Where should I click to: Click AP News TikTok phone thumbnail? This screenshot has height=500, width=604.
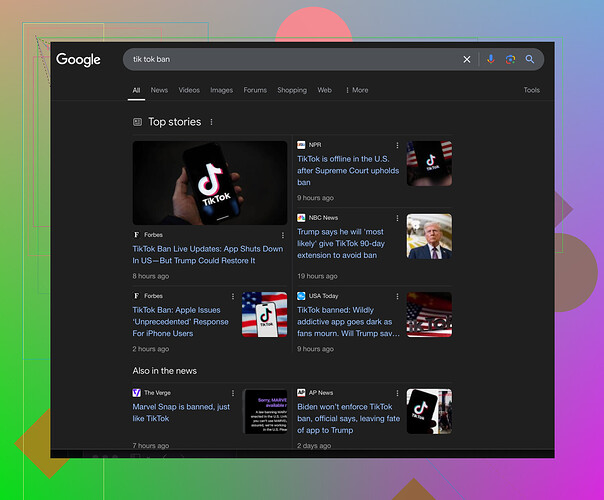(x=429, y=411)
